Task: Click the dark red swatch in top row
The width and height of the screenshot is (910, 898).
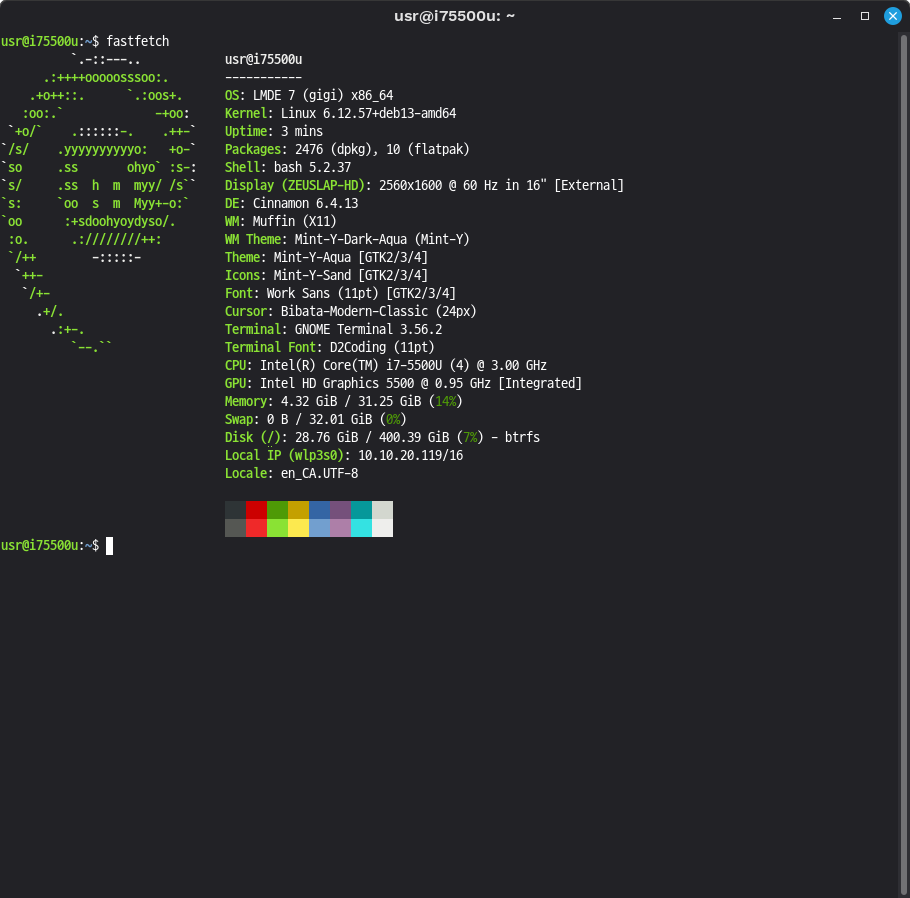Action: 256,510
